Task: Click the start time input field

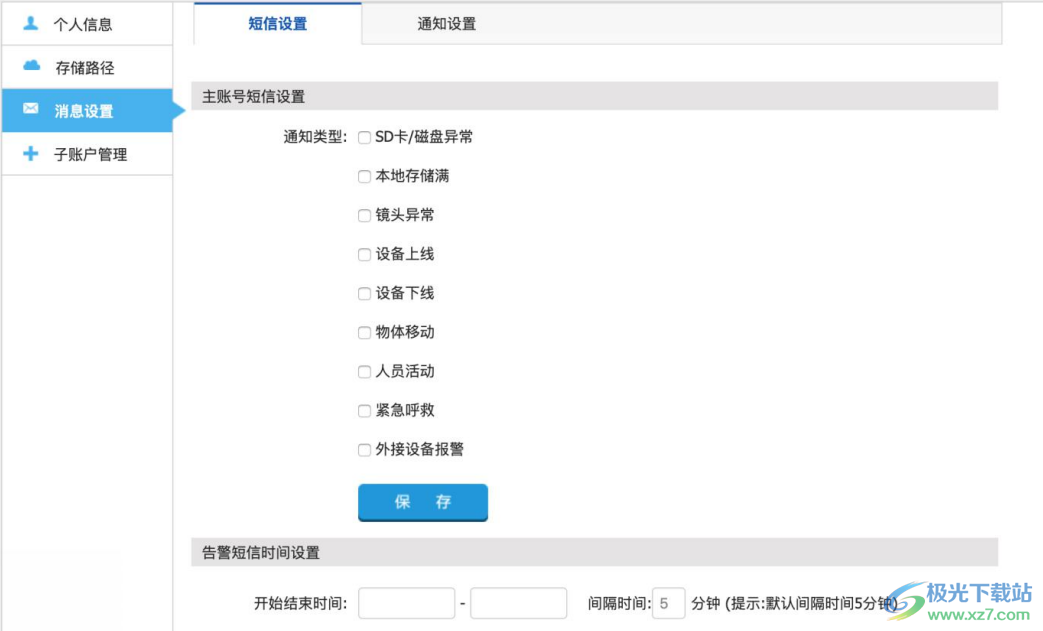Action: click(406, 604)
